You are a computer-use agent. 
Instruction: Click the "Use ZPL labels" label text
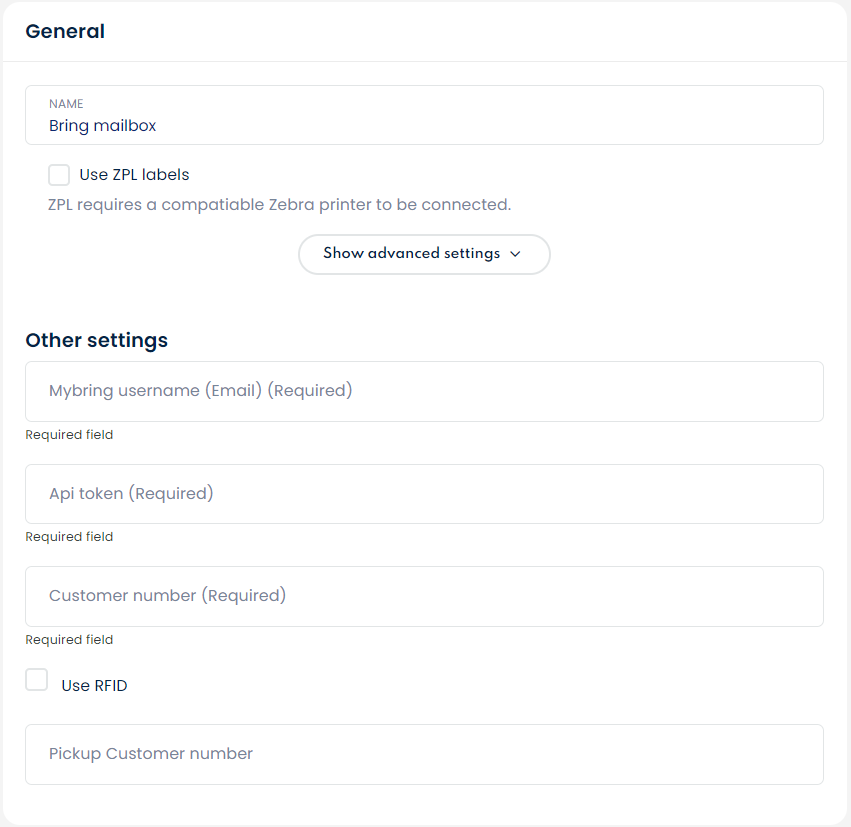coord(134,175)
